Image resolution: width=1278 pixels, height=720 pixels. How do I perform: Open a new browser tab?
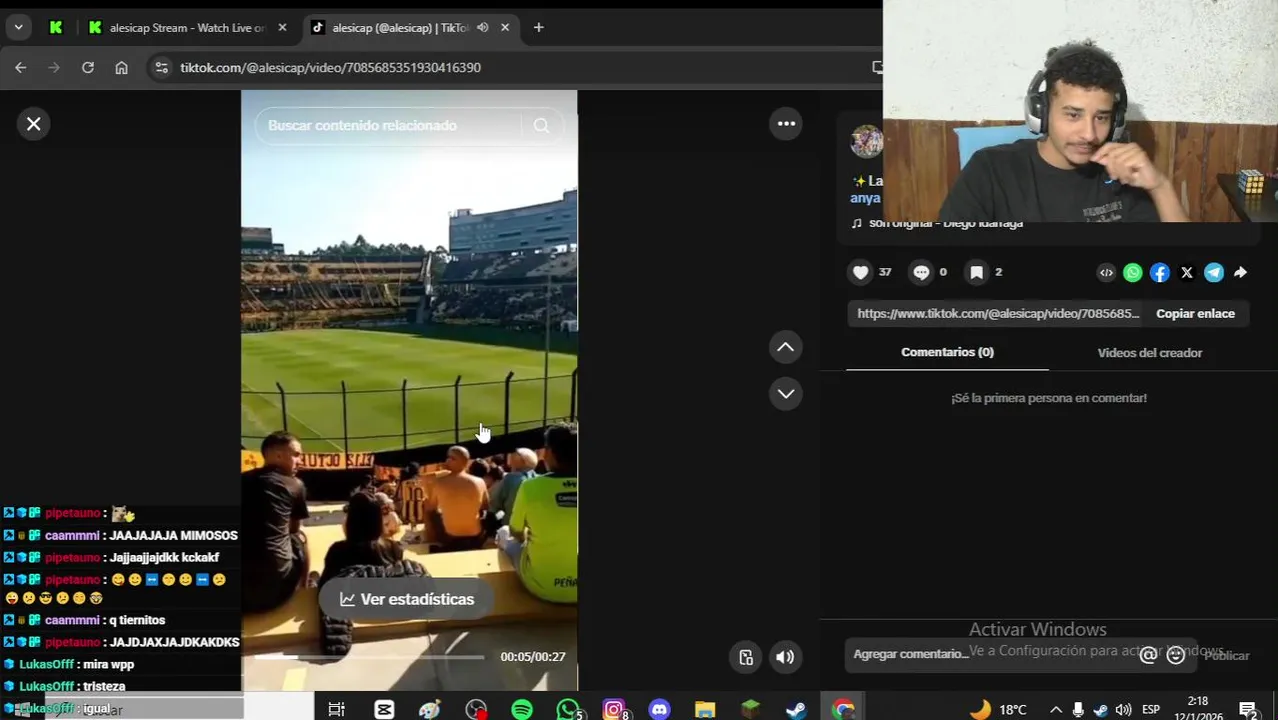pos(538,28)
